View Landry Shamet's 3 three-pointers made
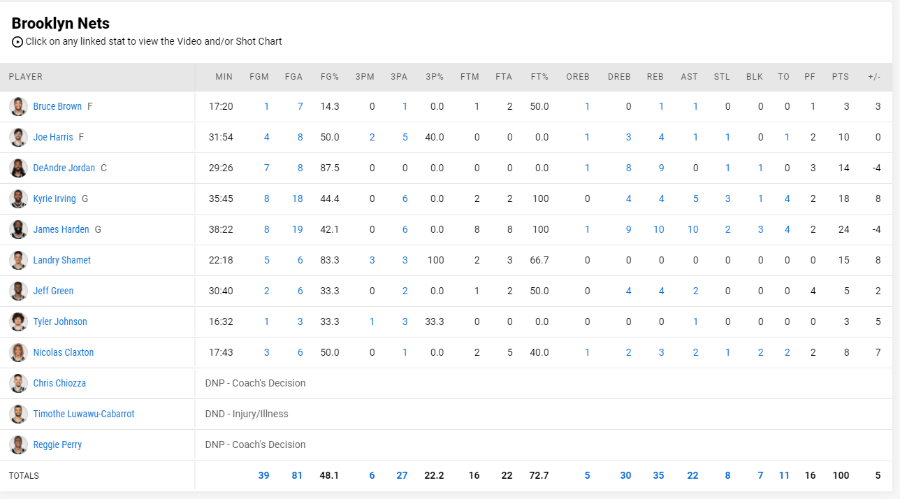The width and height of the screenshot is (900, 499). click(372, 260)
